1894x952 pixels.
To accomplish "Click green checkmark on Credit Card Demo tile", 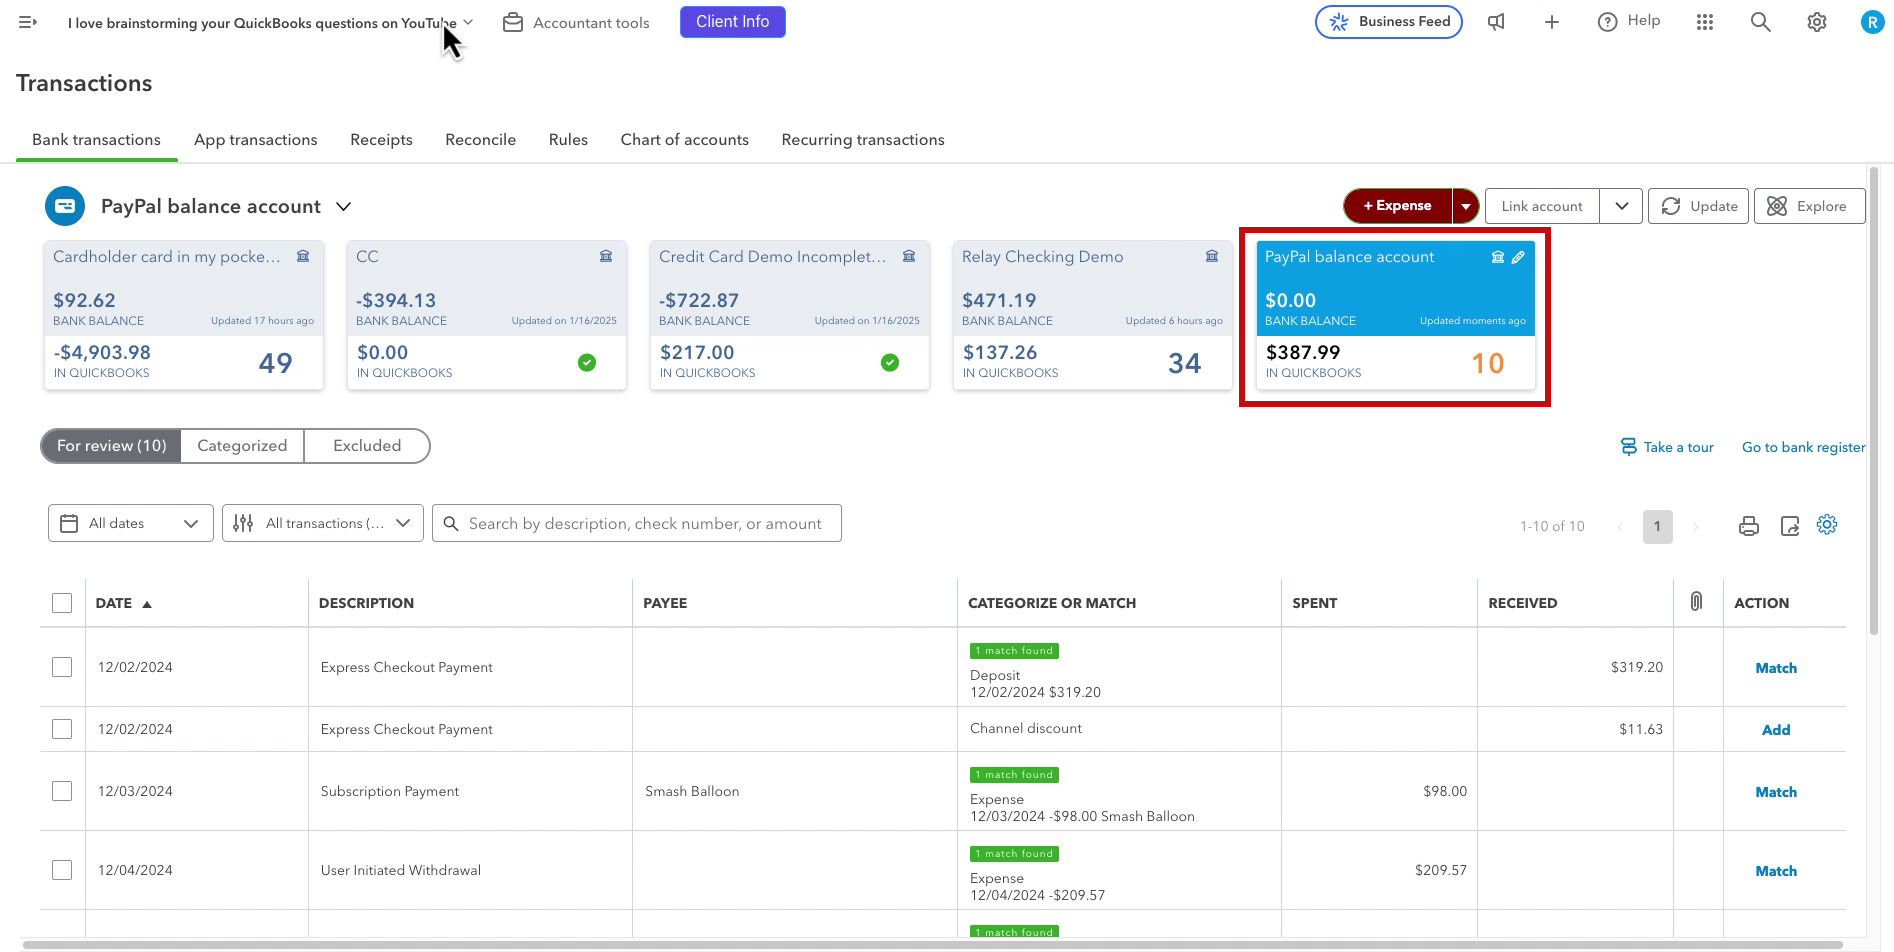I will point(890,362).
